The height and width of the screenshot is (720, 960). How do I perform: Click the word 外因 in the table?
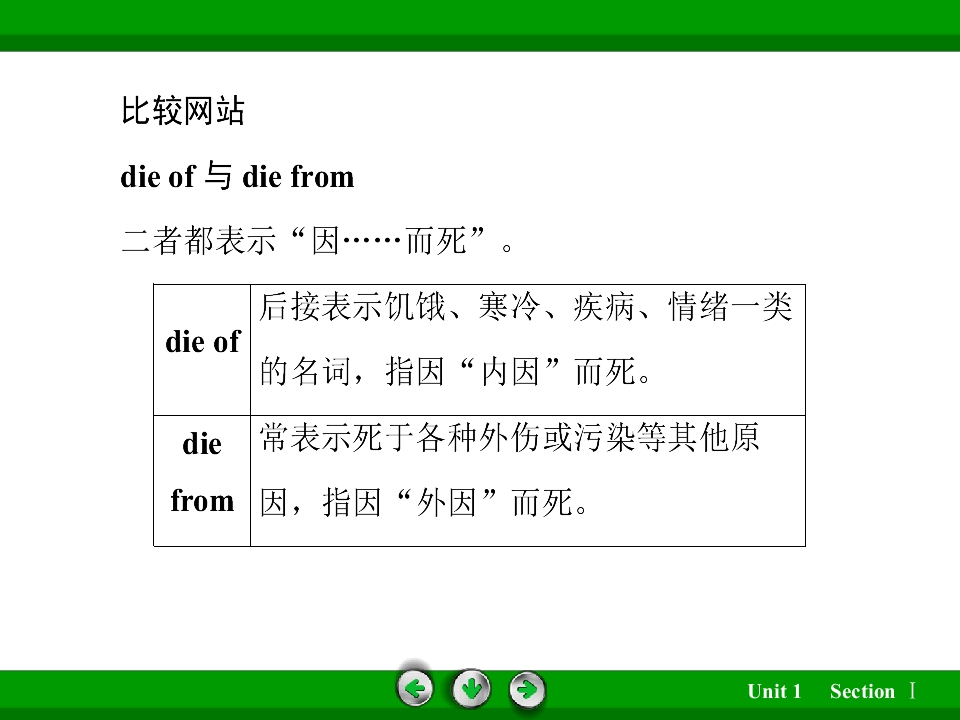[446, 502]
